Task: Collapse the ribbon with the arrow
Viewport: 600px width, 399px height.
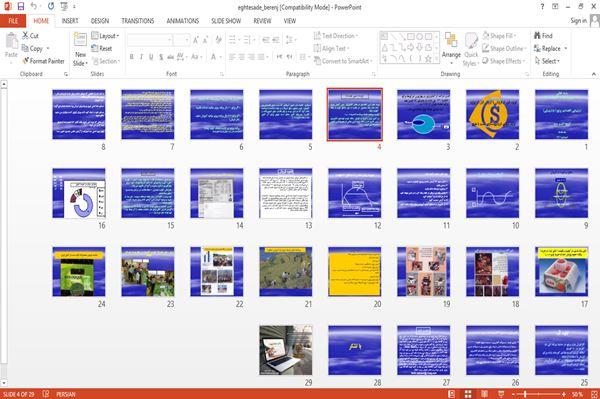Action: coord(594,74)
